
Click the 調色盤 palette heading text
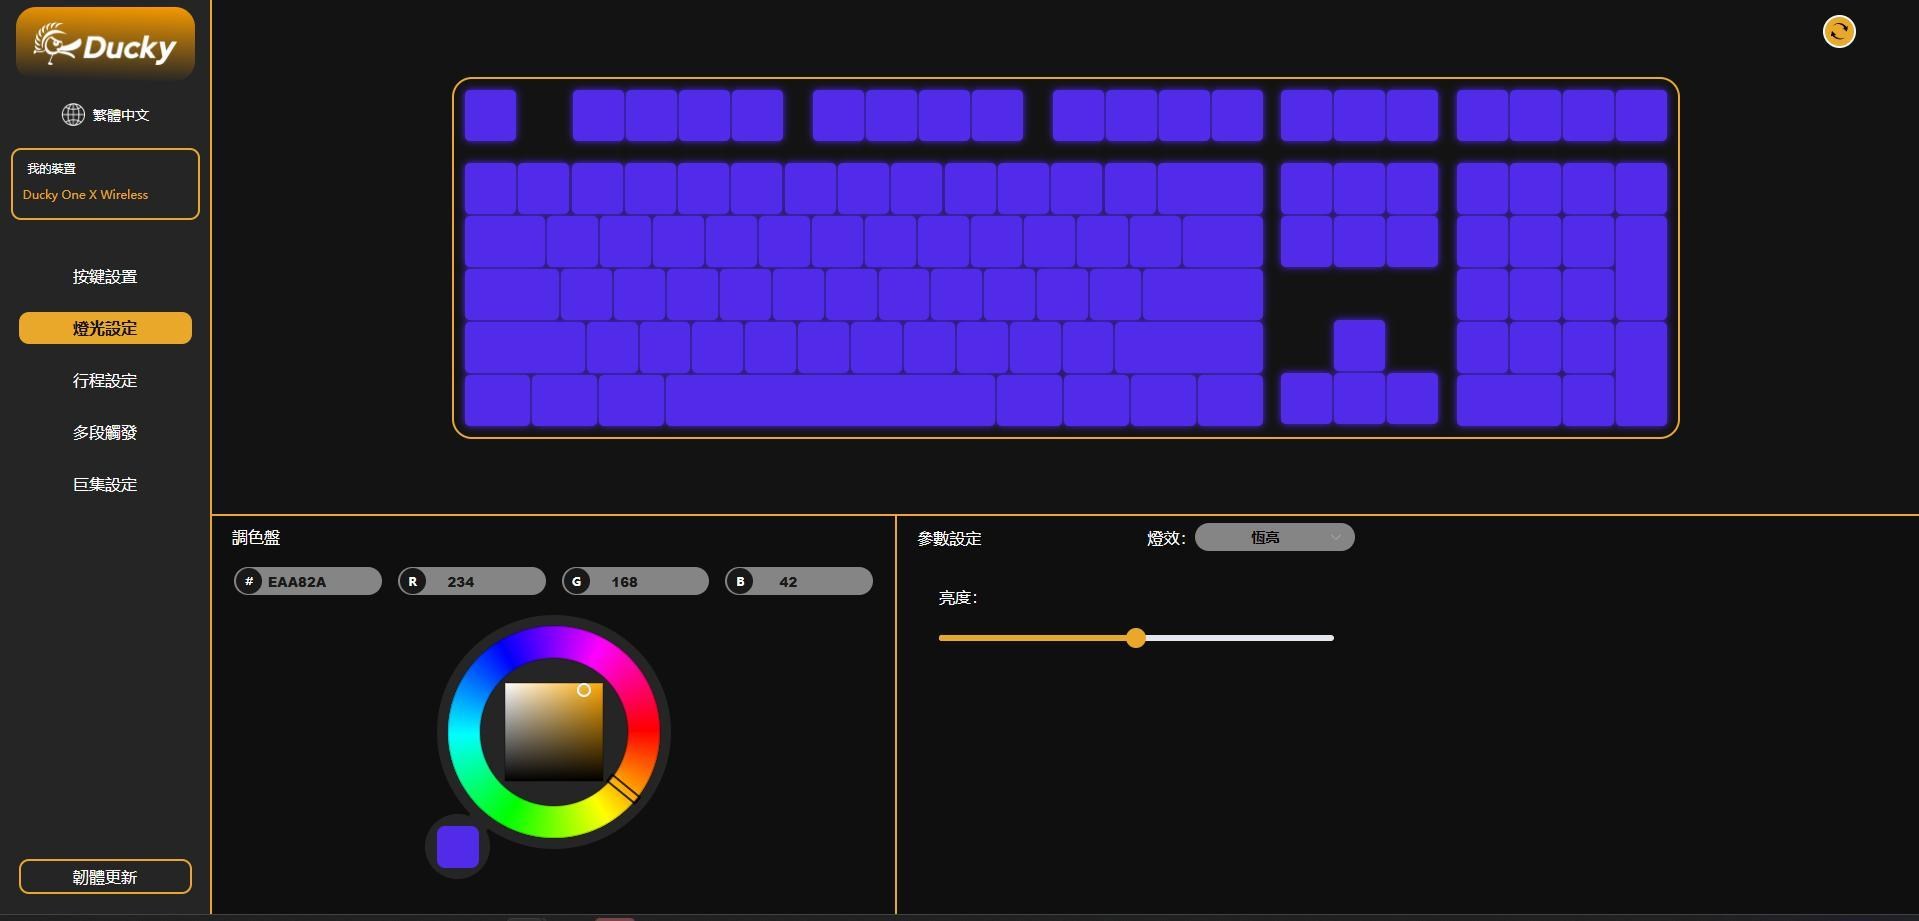pos(256,538)
